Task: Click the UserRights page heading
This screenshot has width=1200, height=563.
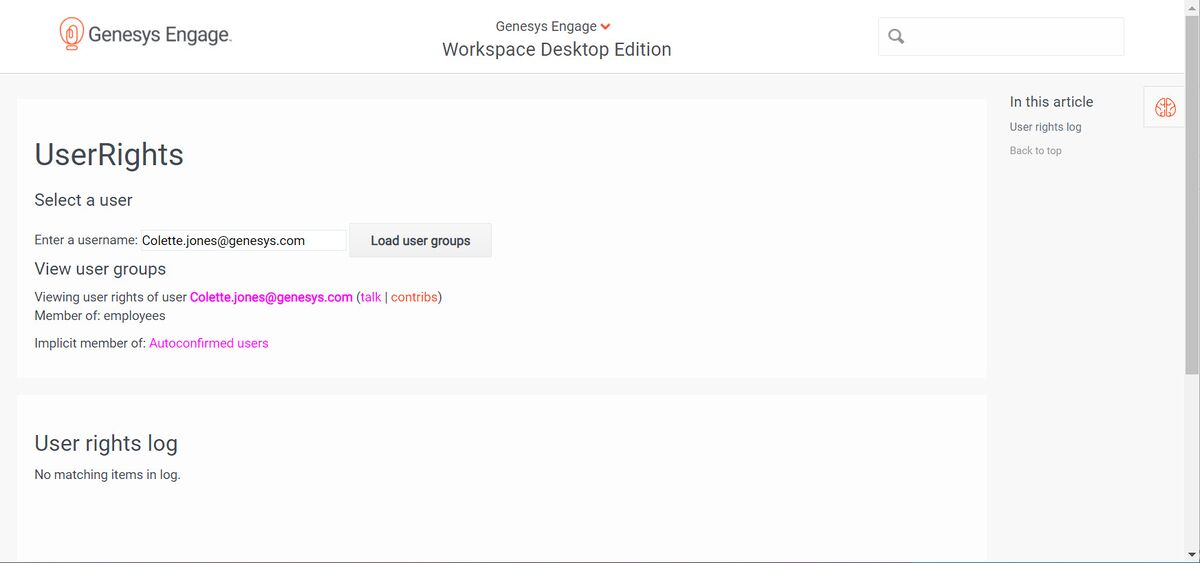Action: (109, 154)
